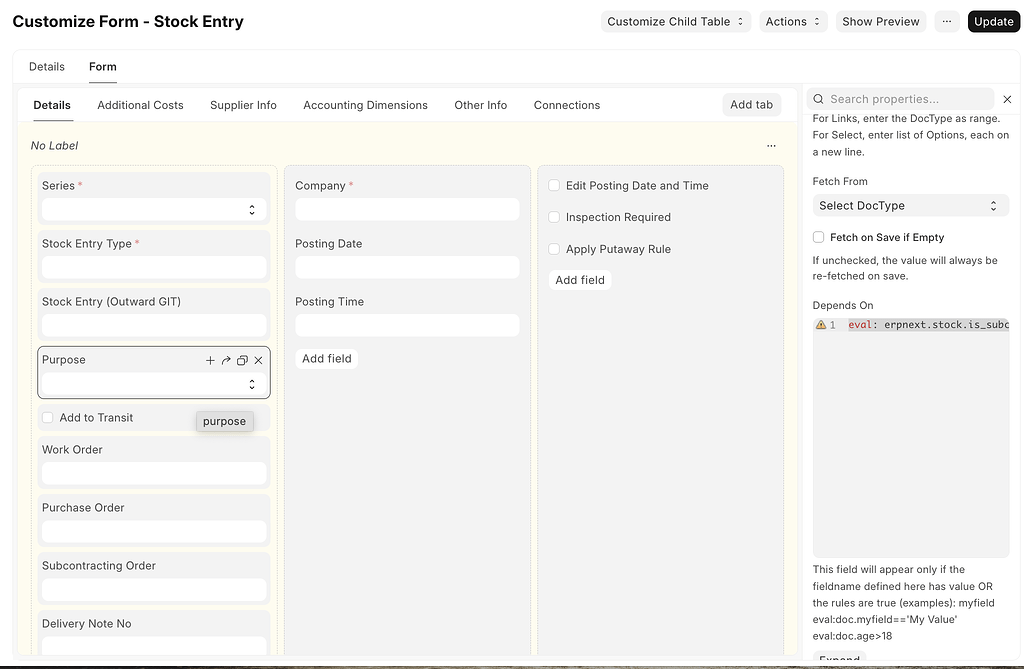
Task: Click Show Preview
Action: (x=880, y=20)
